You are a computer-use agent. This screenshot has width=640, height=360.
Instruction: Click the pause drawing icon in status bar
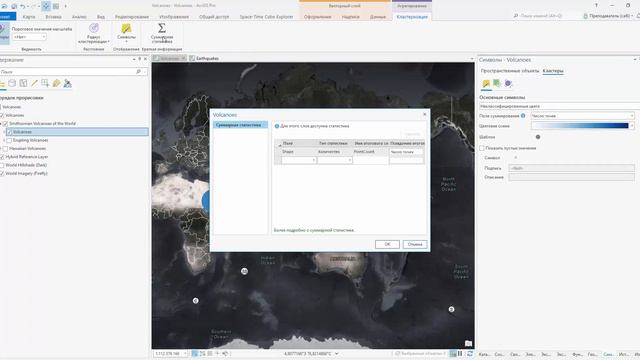click(460, 353)
